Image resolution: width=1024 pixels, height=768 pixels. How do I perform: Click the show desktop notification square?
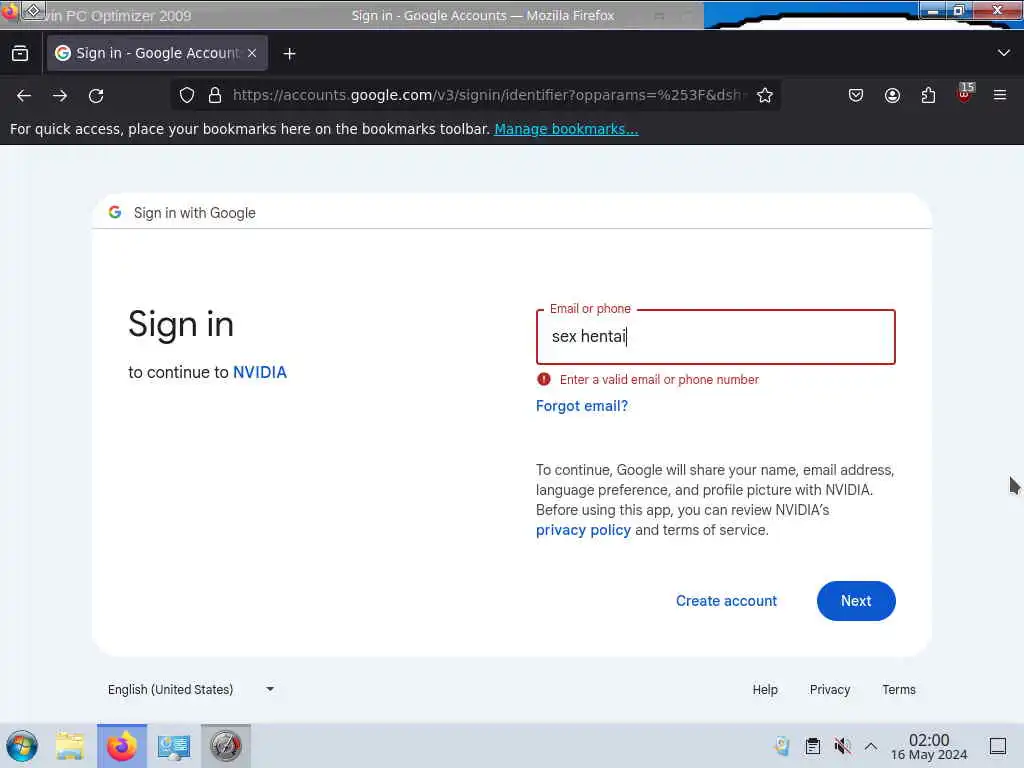[x=998, y=746]
